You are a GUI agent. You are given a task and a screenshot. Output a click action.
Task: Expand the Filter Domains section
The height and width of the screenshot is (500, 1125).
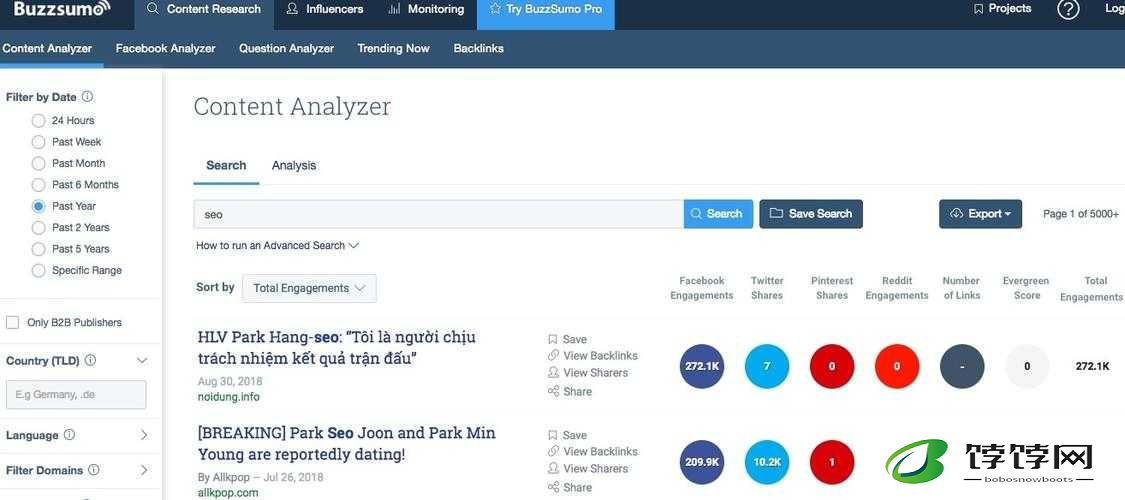[143, 470]
